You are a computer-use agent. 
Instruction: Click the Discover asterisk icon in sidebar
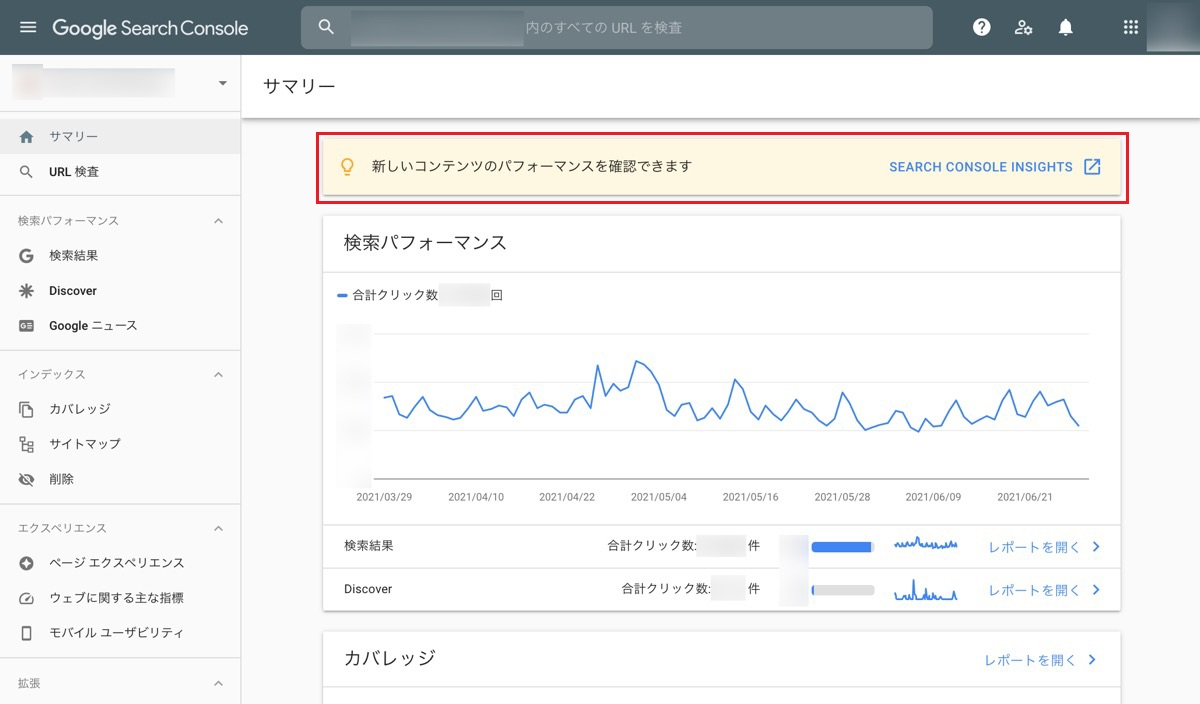pos(27,291)
